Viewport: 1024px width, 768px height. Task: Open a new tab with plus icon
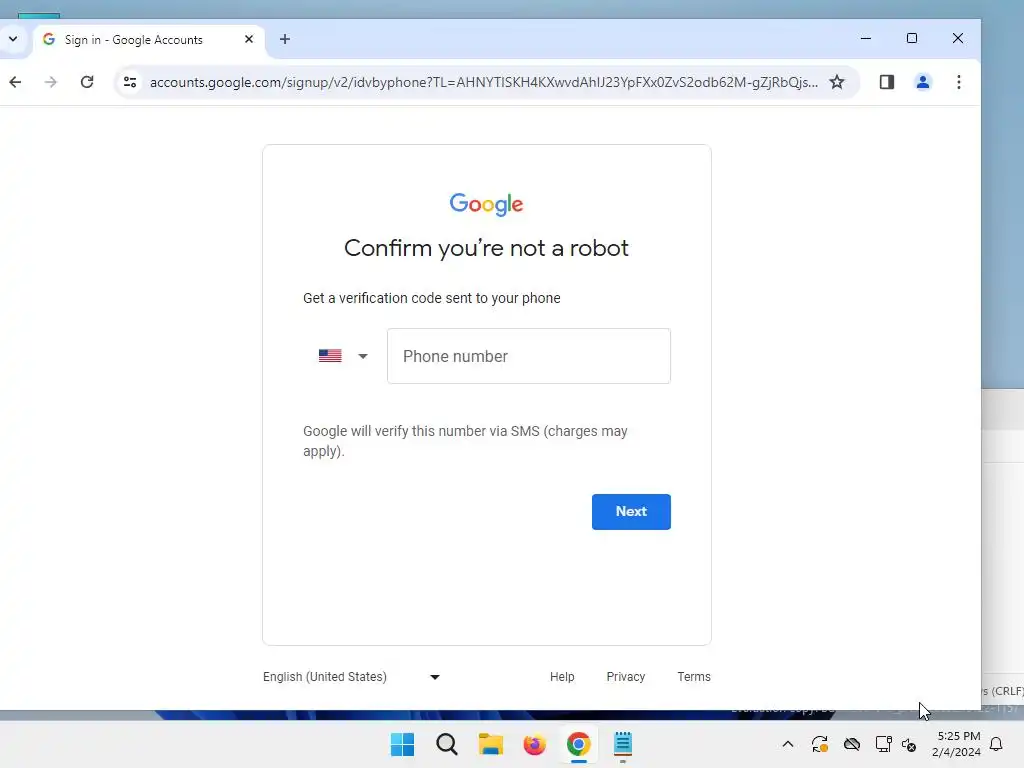(x=285, y=39)
